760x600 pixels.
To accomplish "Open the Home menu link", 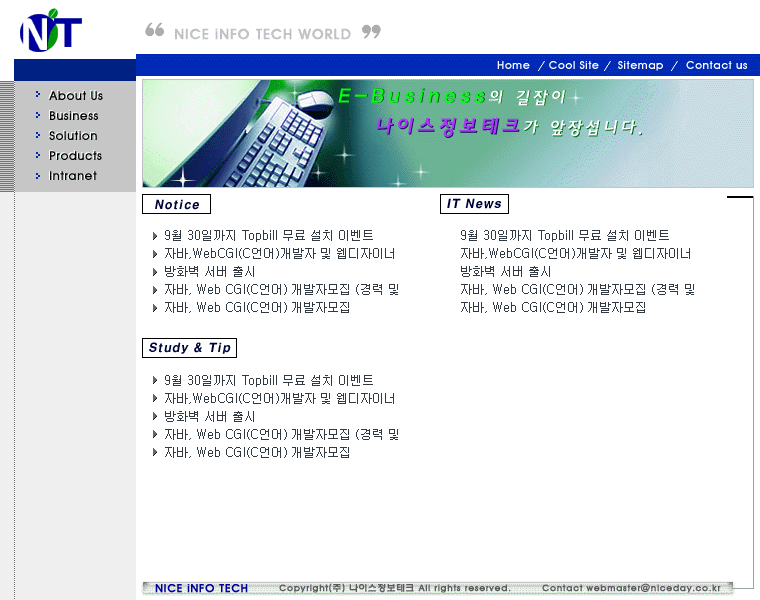I will [513, 65].
